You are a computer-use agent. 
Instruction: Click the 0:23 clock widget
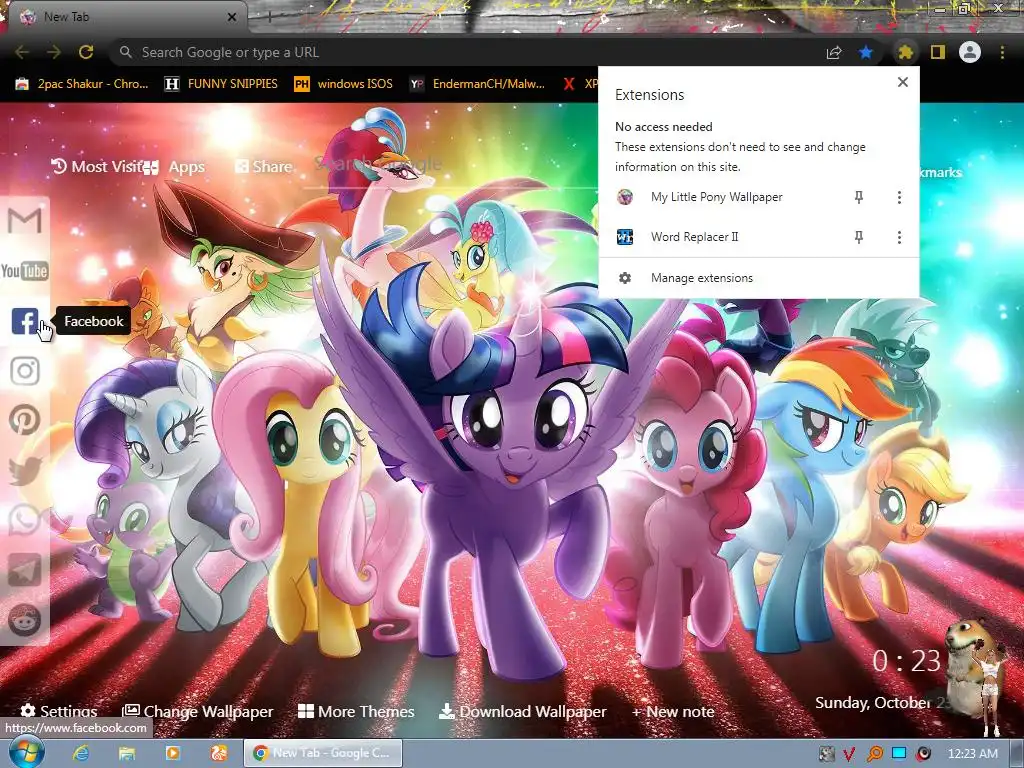click(x=906, y=661)
